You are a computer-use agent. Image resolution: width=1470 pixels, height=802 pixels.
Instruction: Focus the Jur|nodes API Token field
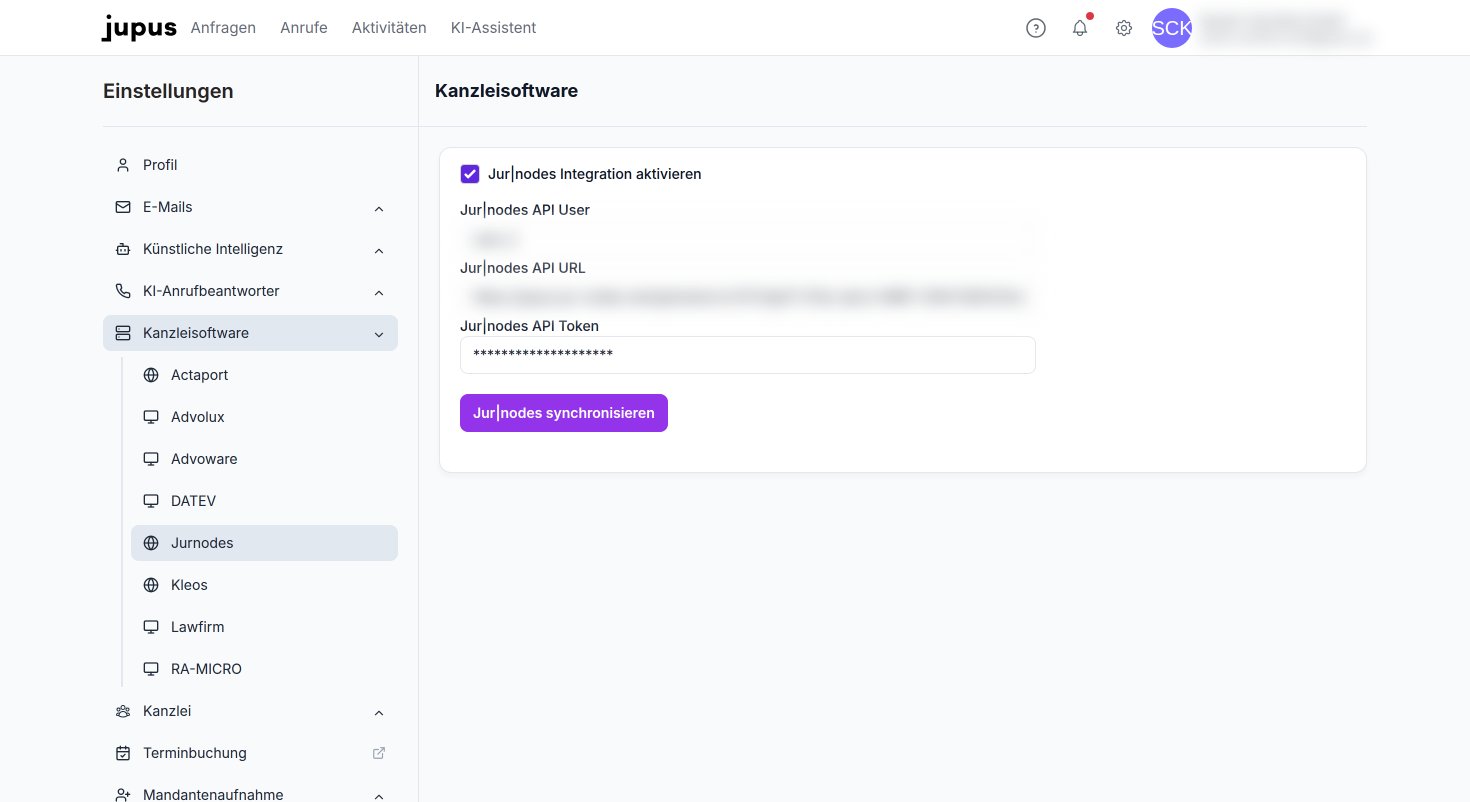pos(748,355)
